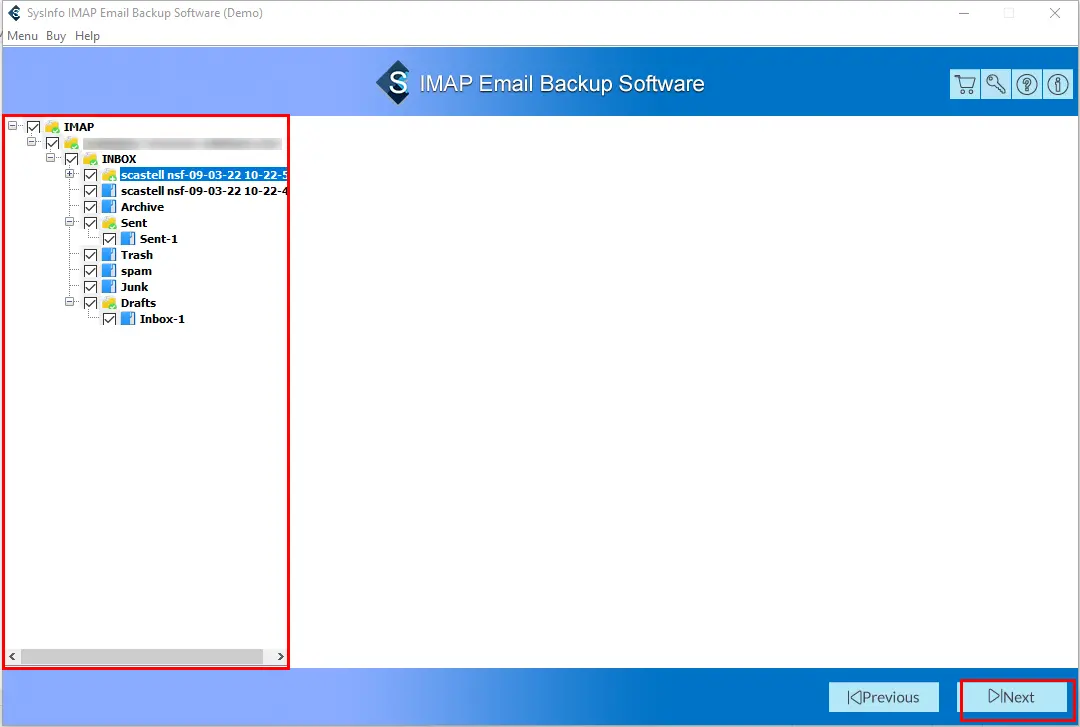
Task: Collapse the Sent folder node
Action: (x=70, y=222)
